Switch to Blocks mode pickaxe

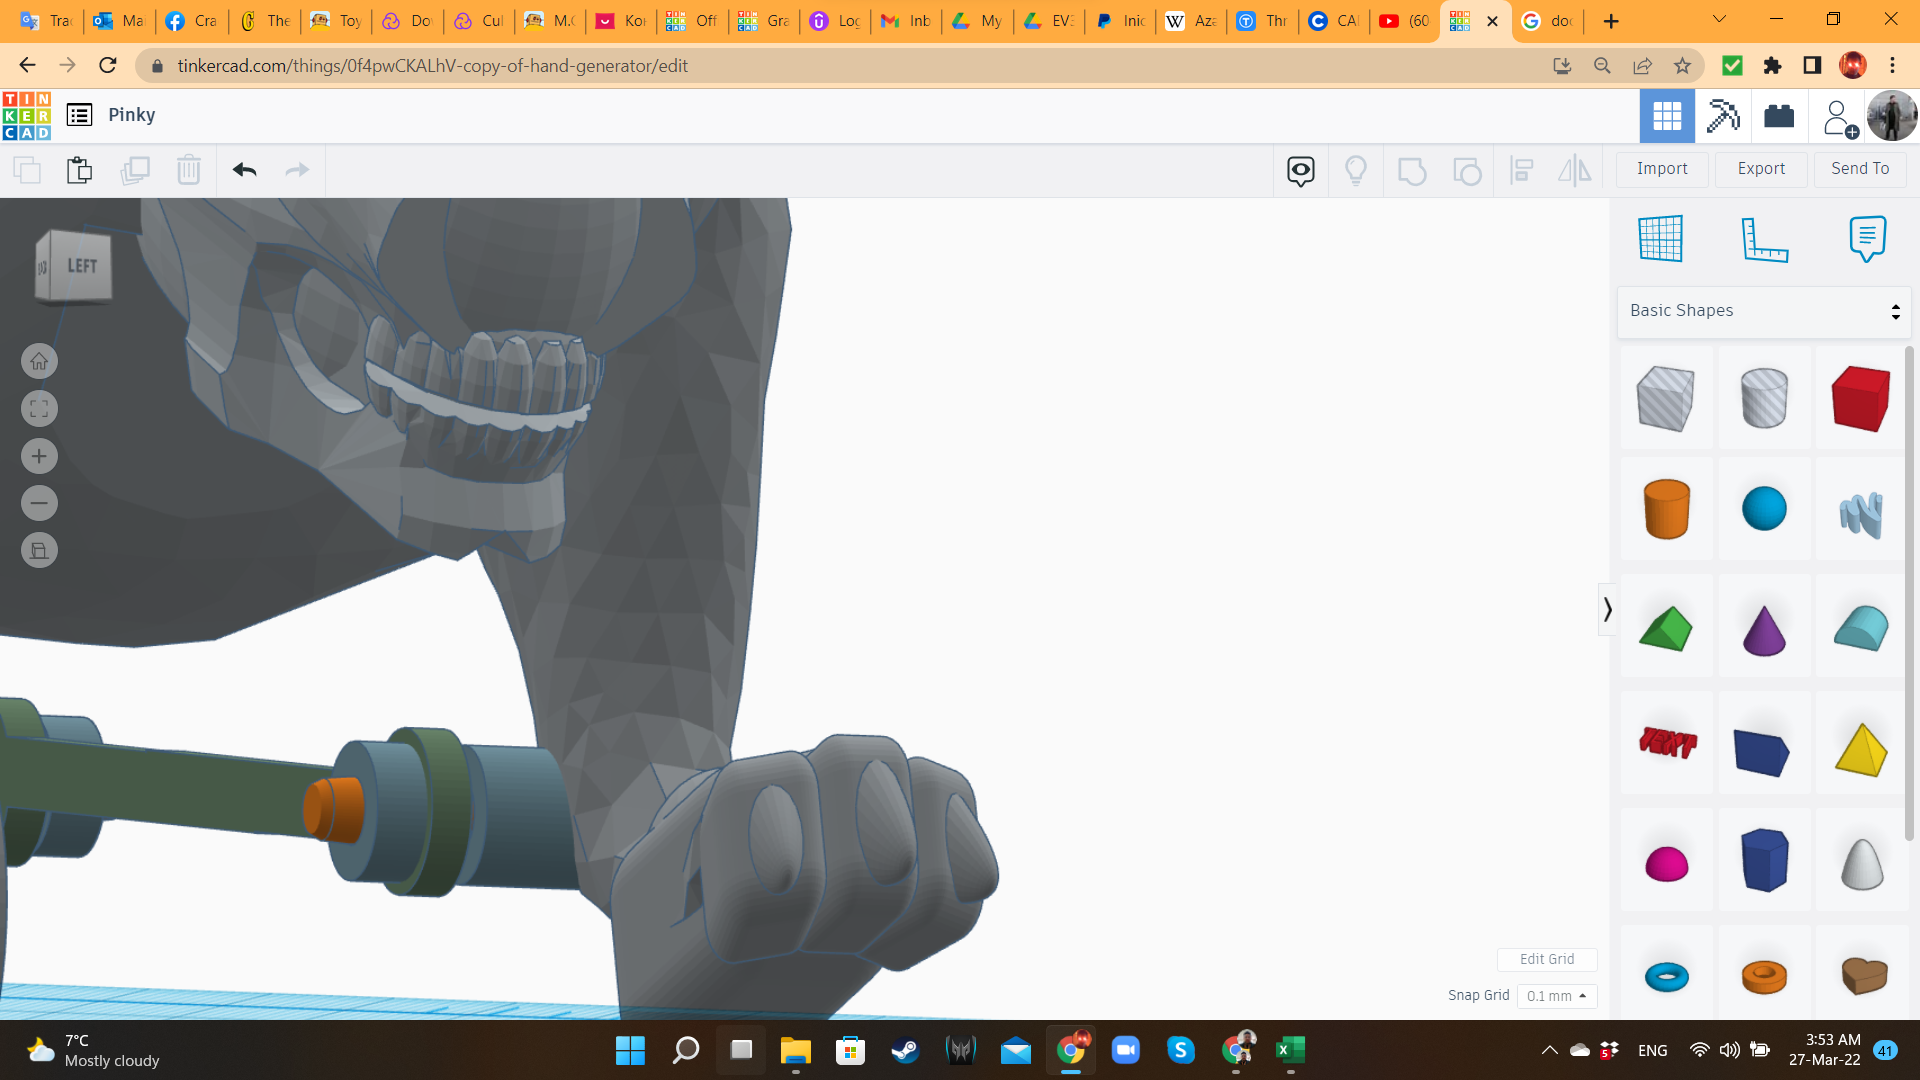[x=1723, y=116]
